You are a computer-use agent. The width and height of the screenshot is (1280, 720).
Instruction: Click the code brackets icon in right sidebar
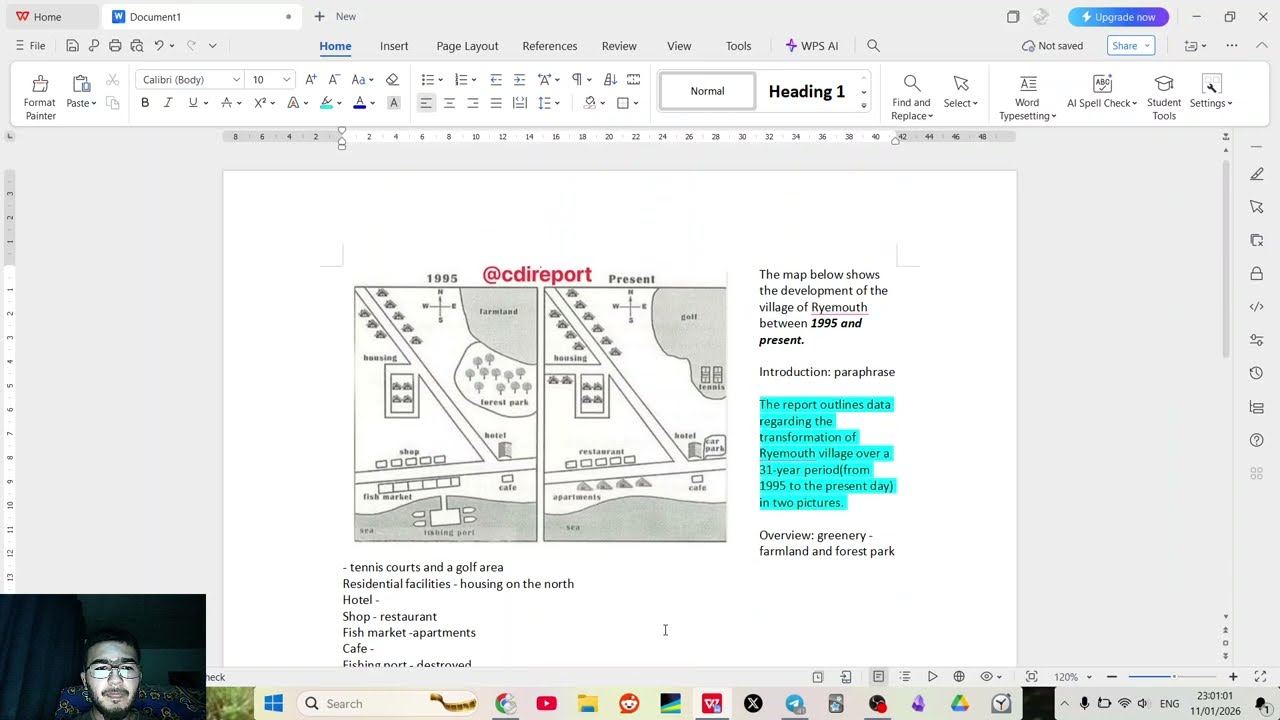pos(1257,307)
